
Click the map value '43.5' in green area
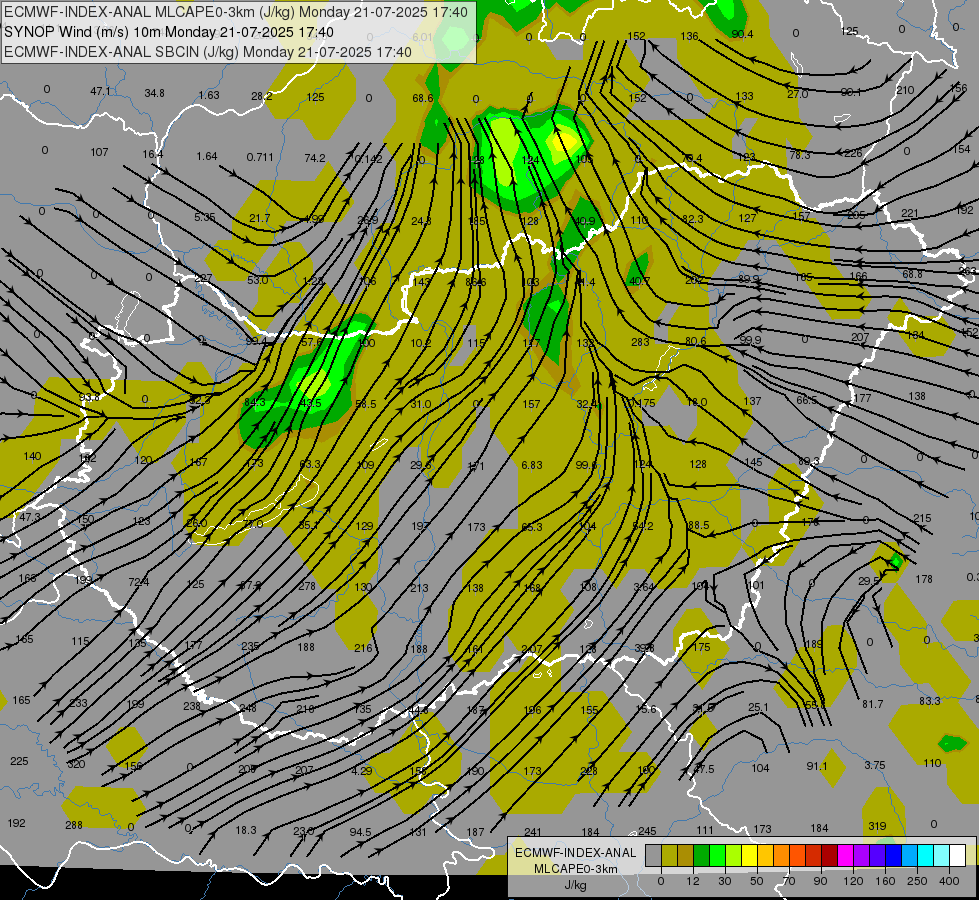click(x=310, y=403)
